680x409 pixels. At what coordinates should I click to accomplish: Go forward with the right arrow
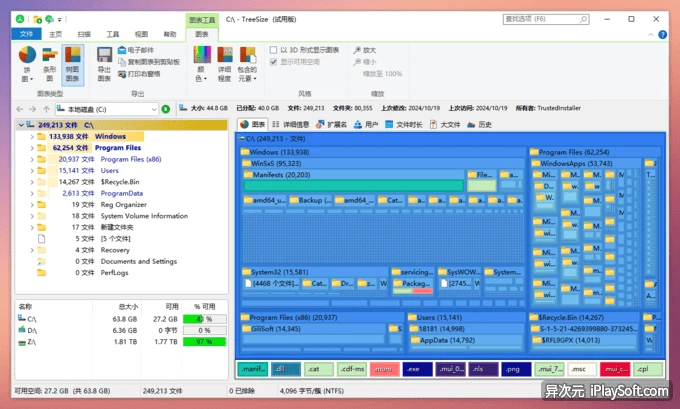point(33,109)
